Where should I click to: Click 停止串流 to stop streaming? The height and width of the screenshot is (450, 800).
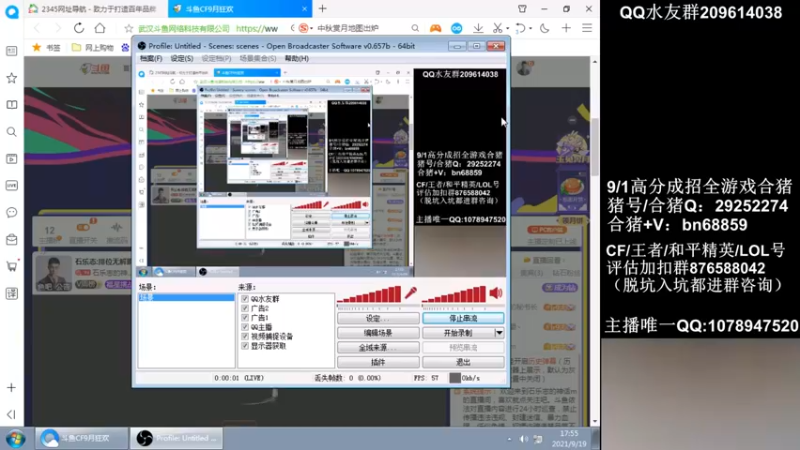(x=463, y=318)
